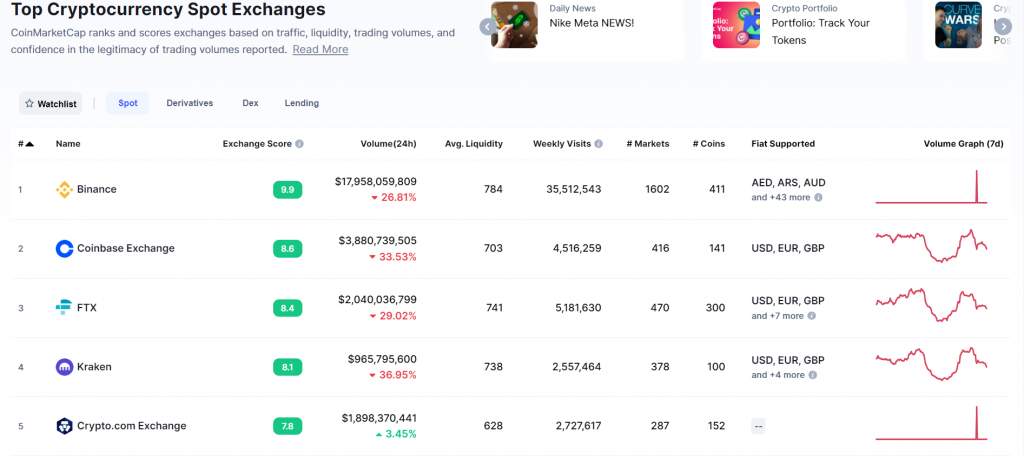Sort table by rank number column
This screenshot has width=1024, height=458.
coord(26,144)
